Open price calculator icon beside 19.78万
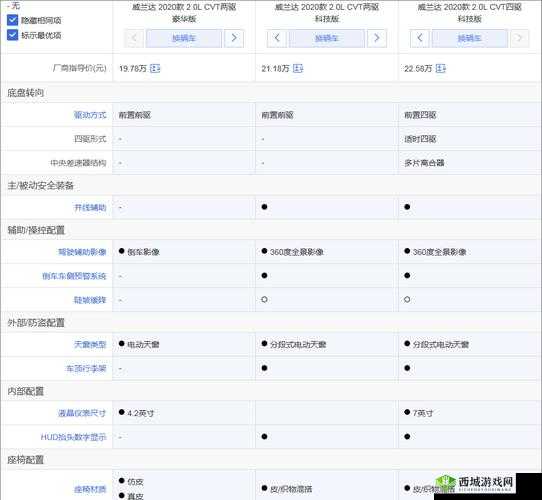Image resolution: width=542 pixels, height=500 pixels. tap(155, 68)
